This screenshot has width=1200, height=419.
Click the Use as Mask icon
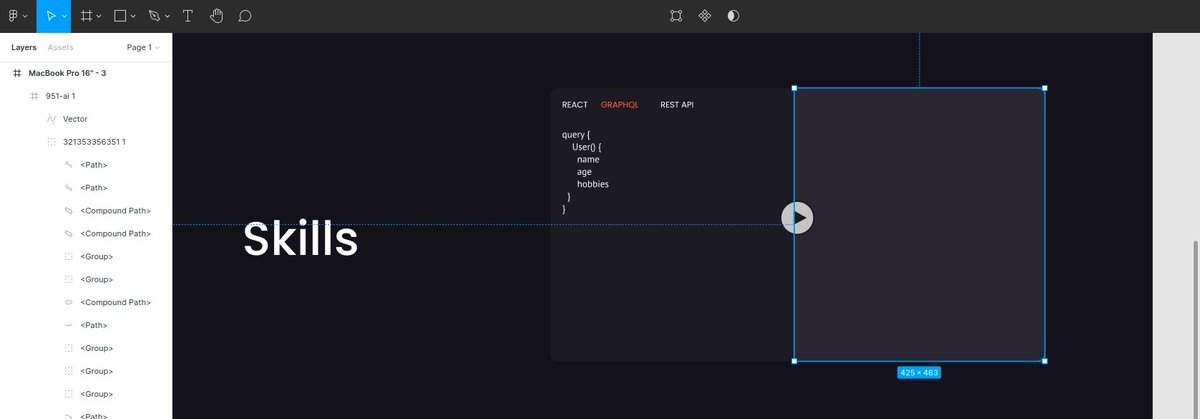[x=733, y=16]
